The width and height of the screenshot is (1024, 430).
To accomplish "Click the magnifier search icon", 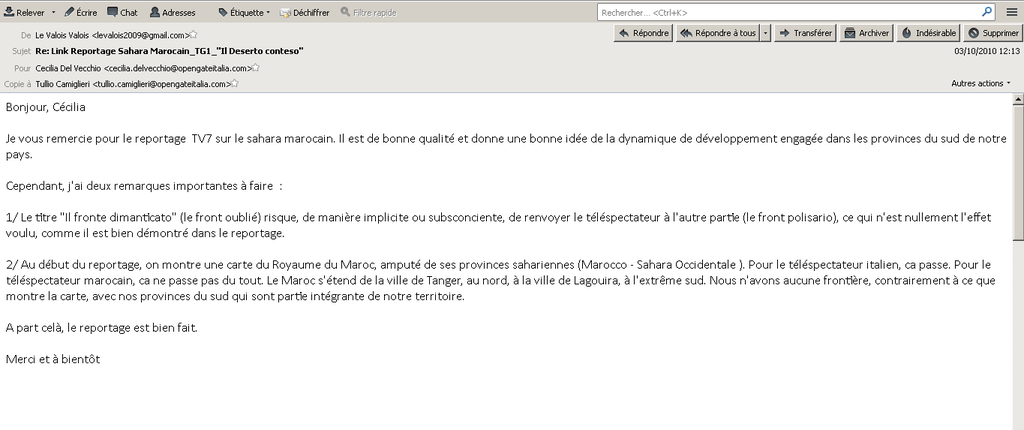I will coord(987,12).
